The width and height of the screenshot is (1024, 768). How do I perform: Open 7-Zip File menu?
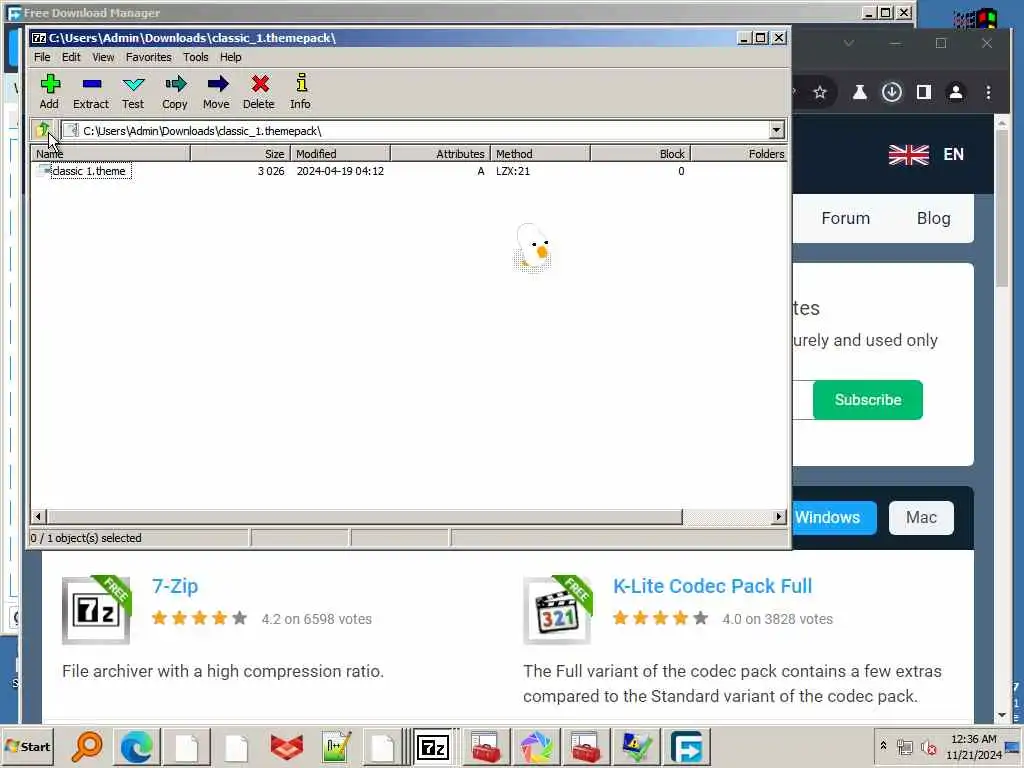coord(42,57)
